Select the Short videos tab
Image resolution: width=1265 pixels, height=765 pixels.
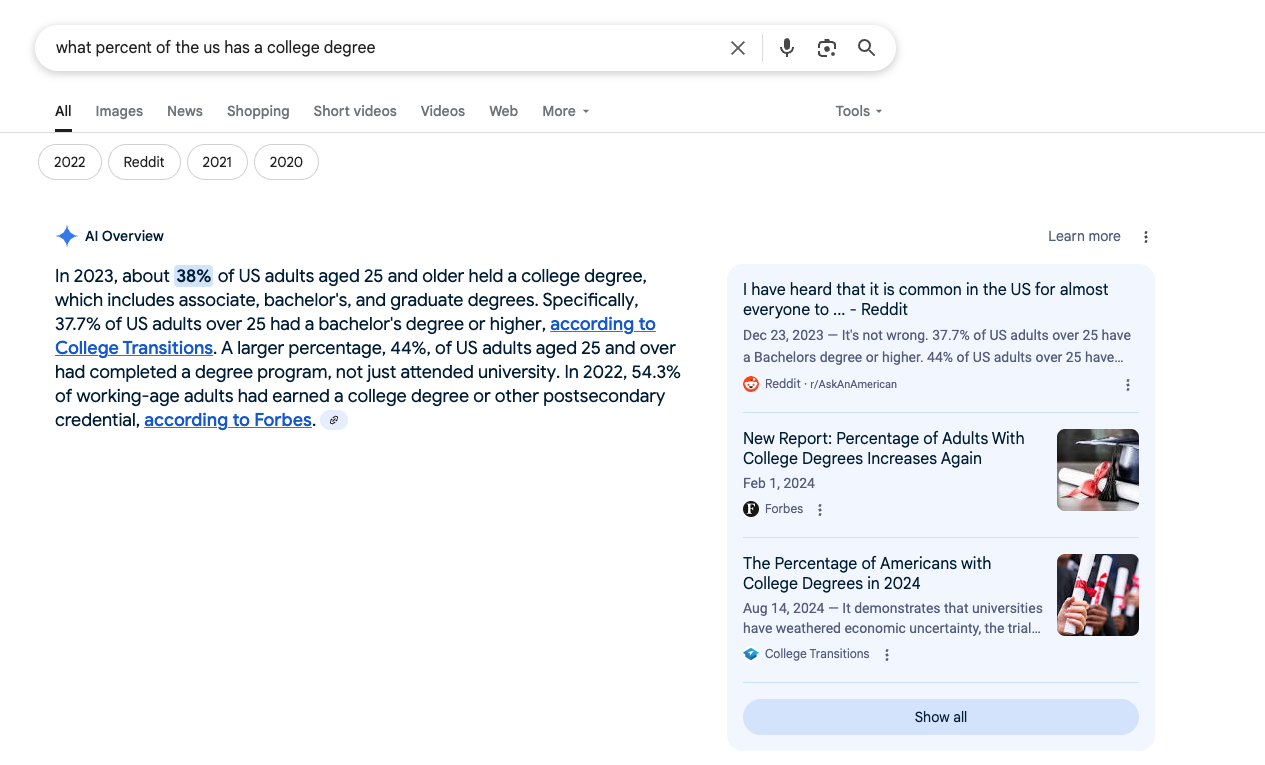(355, 111)
